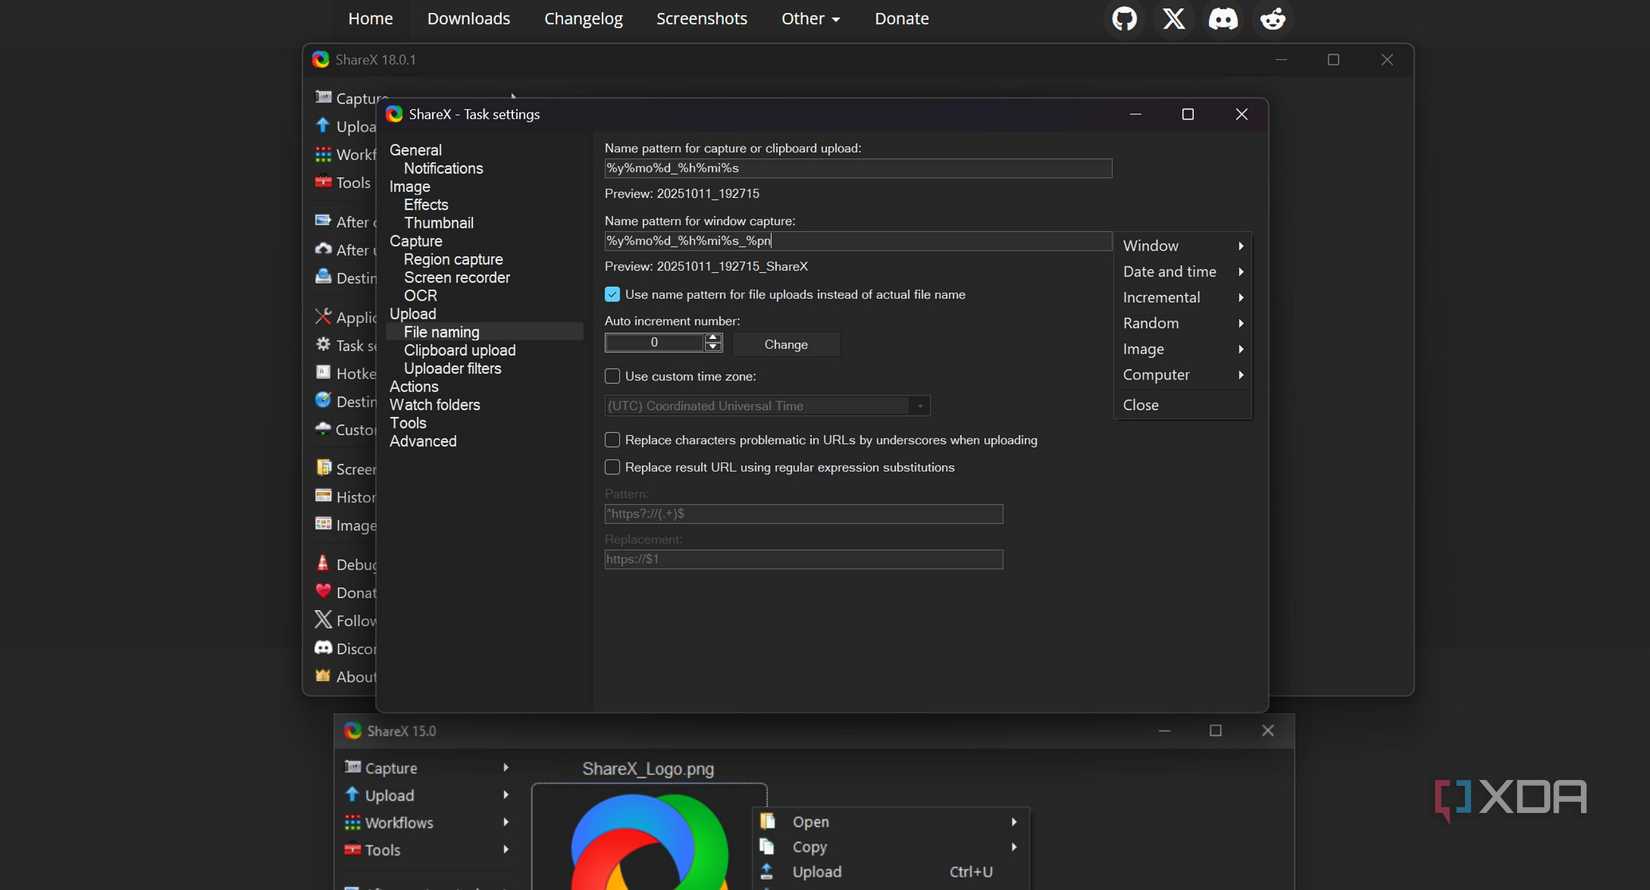Click the Change button for auto increment
The width and height of the screenshot is (1650, 890).
coord(786,344)
